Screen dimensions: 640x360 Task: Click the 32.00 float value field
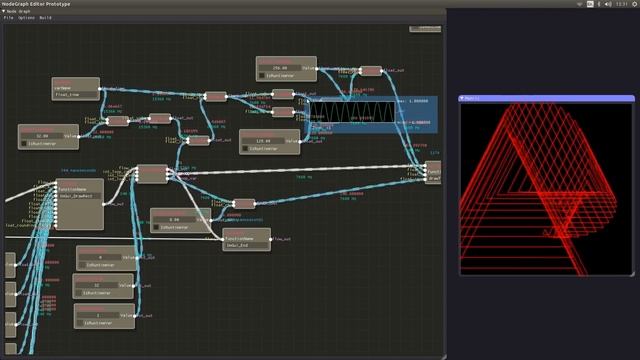coord(42,136)
